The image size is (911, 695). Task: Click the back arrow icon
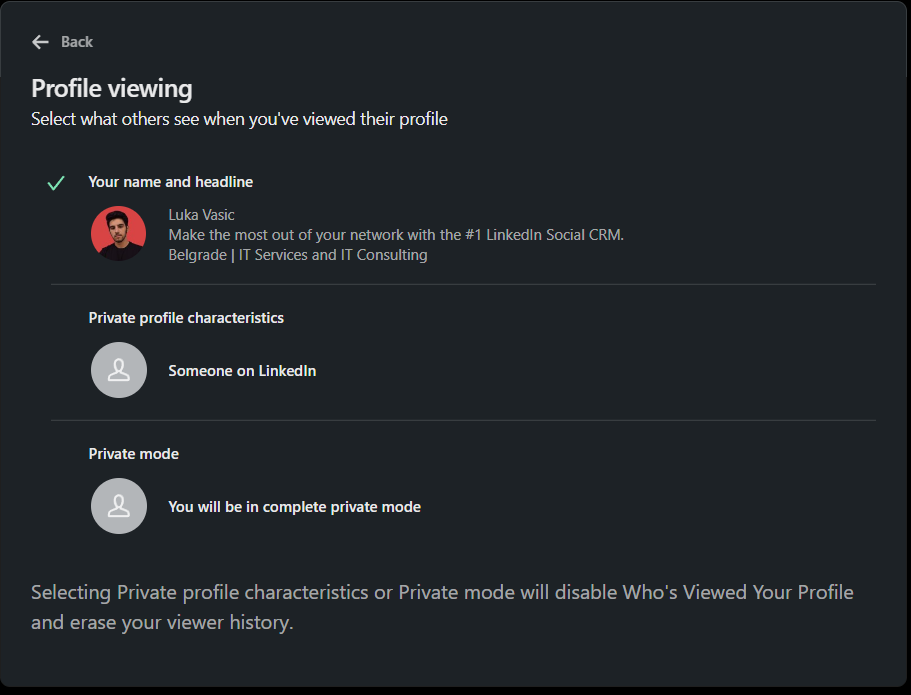coord(40,42)
